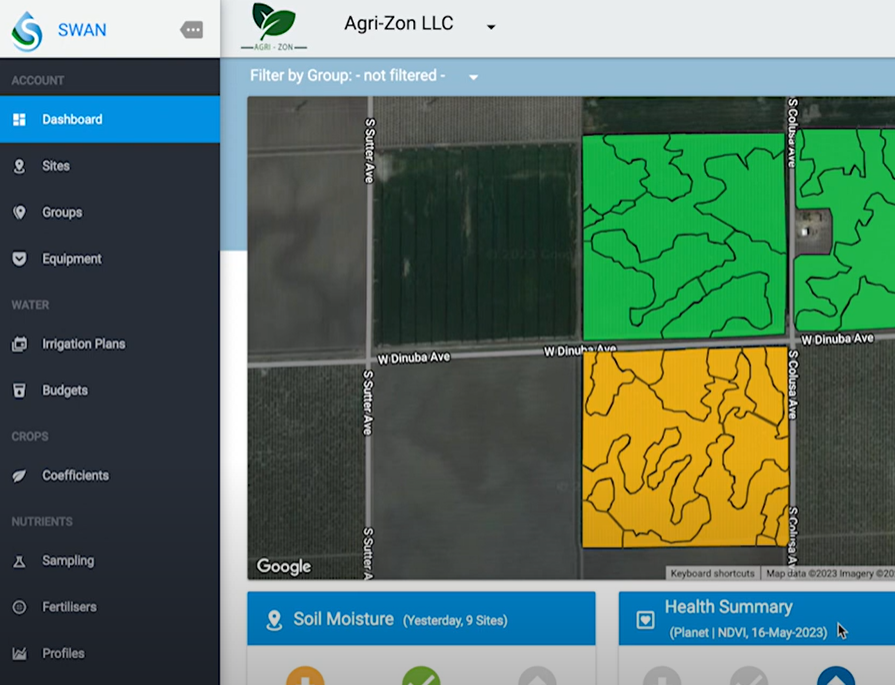Expand the Filter by Group dropdown
This screenshot has height=685, width=895.
(x=472, y=76)
